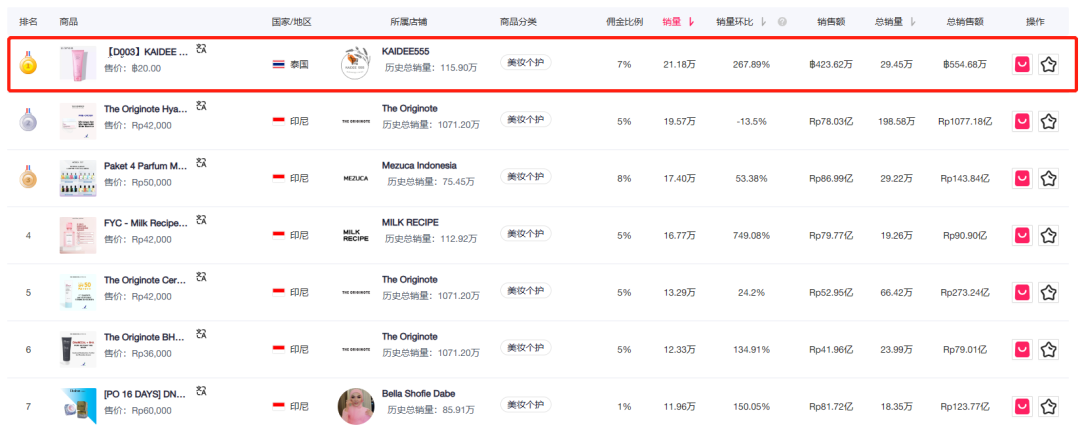Click 美妆个护 tag in Bella Shofie Dabe row
Screen dimensions: 1080x434
click(x=525, y=405)
